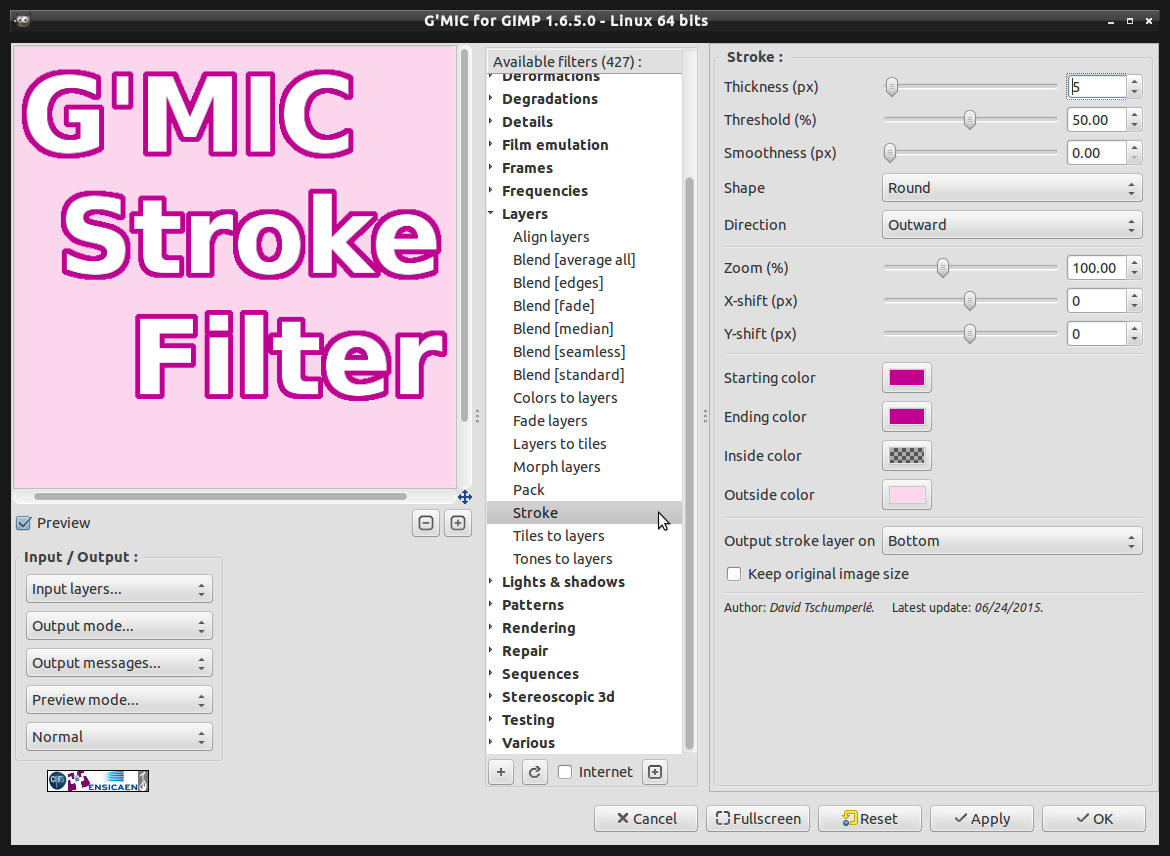Expand the Film emulation category

coord(491,145)
